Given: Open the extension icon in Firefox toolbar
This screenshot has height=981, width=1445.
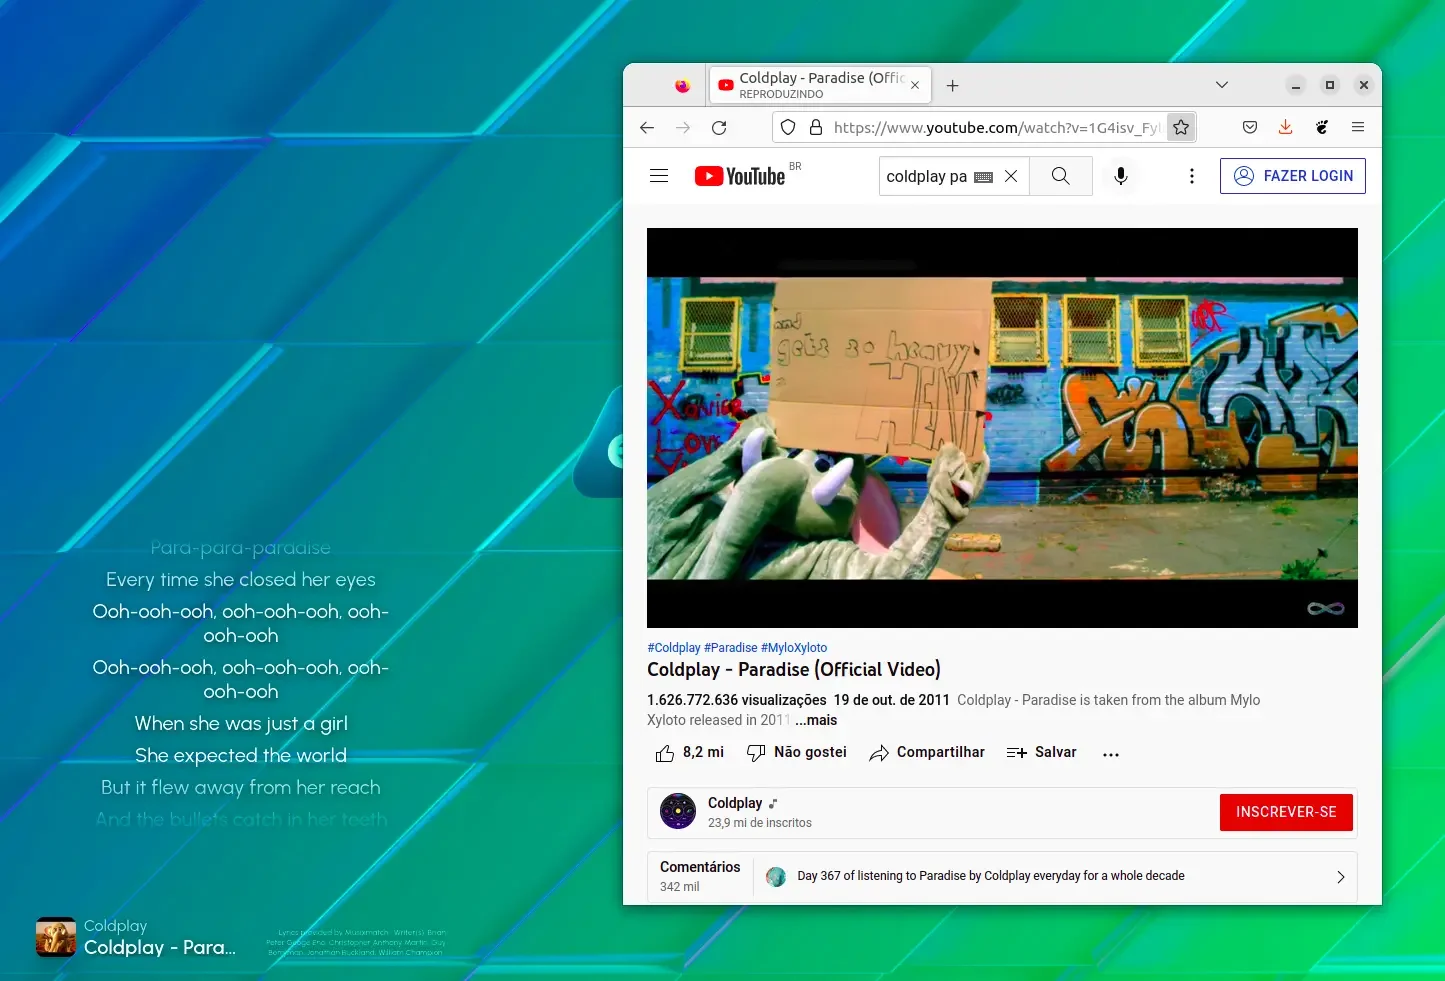Looking at the screenshot, I should (1322, 127).
